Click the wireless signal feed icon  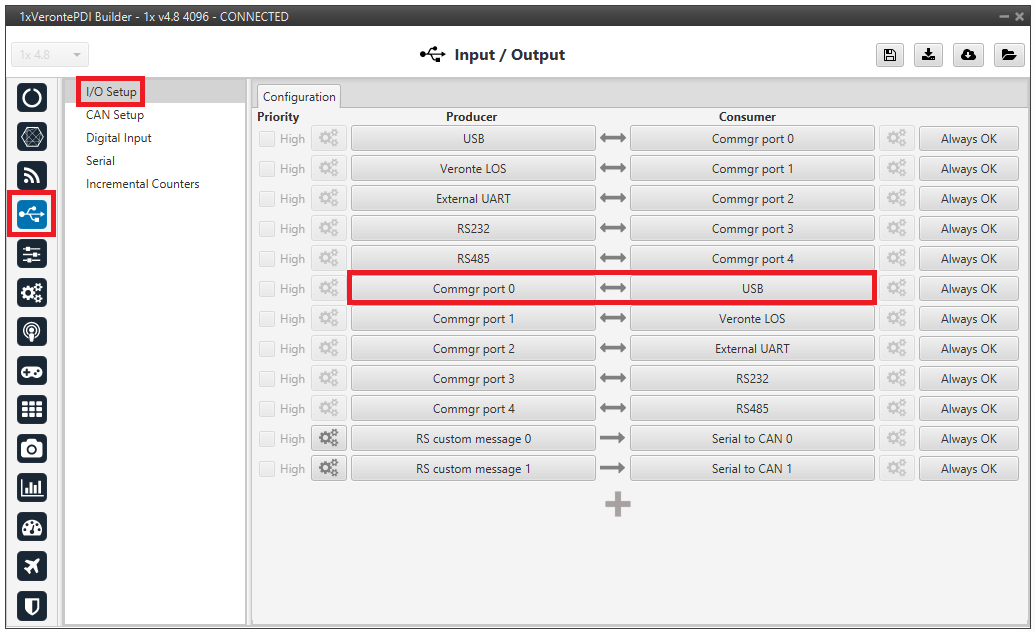pos(32,176)
